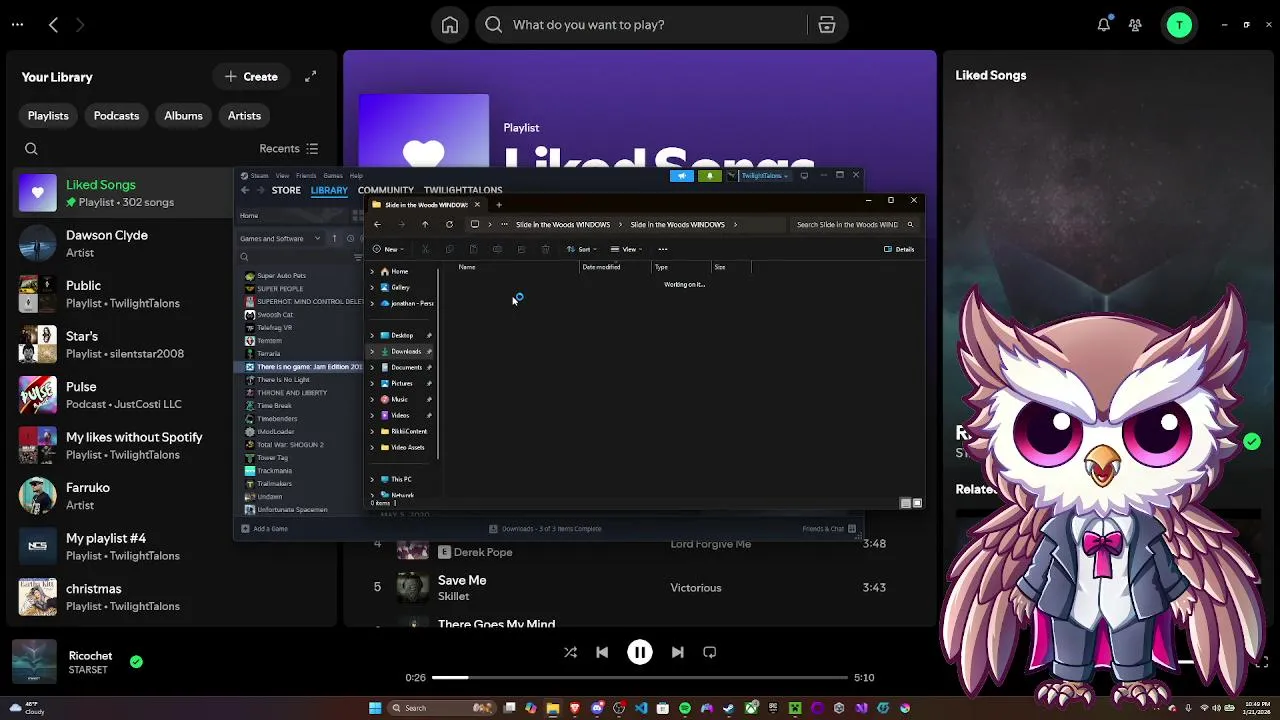This screenshot has width=1280, height=720.
Task: Filter Your Library by Podcasts
Action: 116,116
